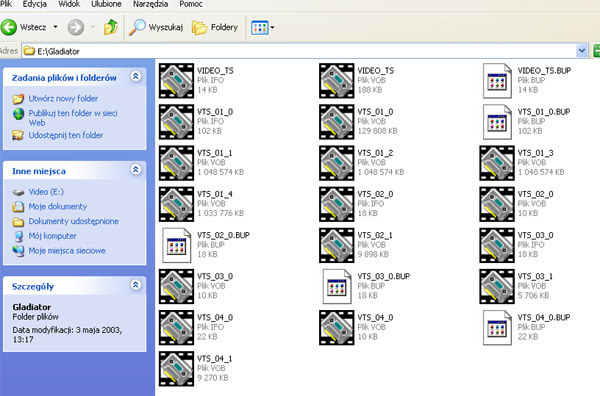Screen dimensions: 600x396
Task: Click the green Wstecz back arrow icon
Action: (x=8, y=27)
